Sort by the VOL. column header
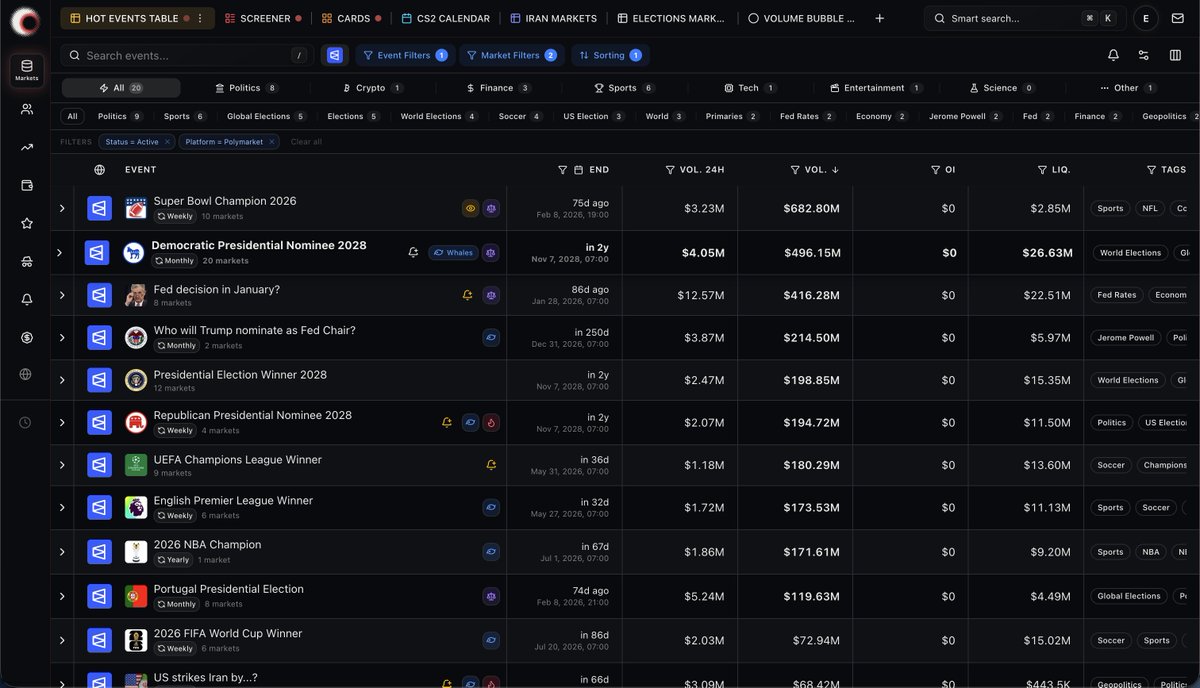Screen dimensions: 1200x688 tap(815, 170)
